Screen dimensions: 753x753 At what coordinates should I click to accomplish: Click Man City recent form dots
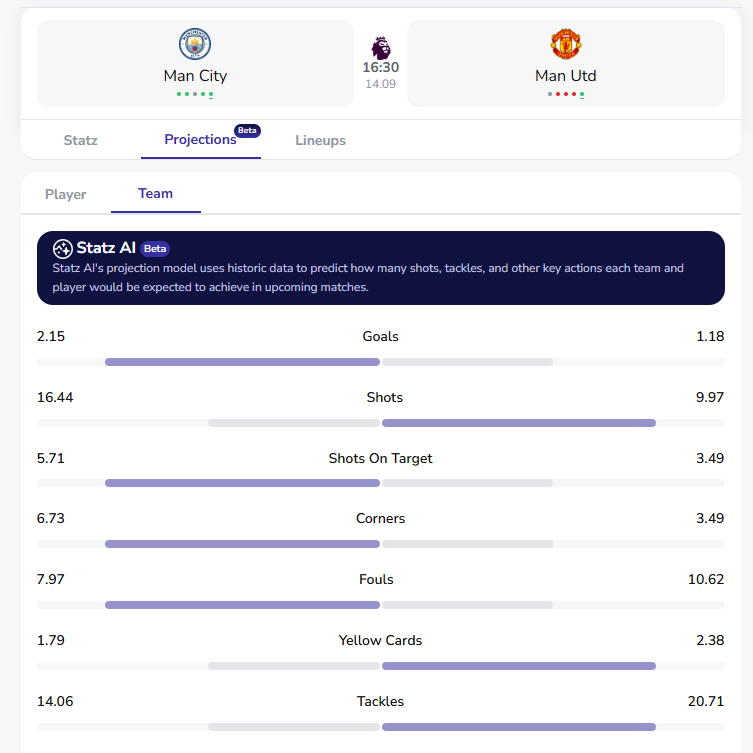pos(195,94)
